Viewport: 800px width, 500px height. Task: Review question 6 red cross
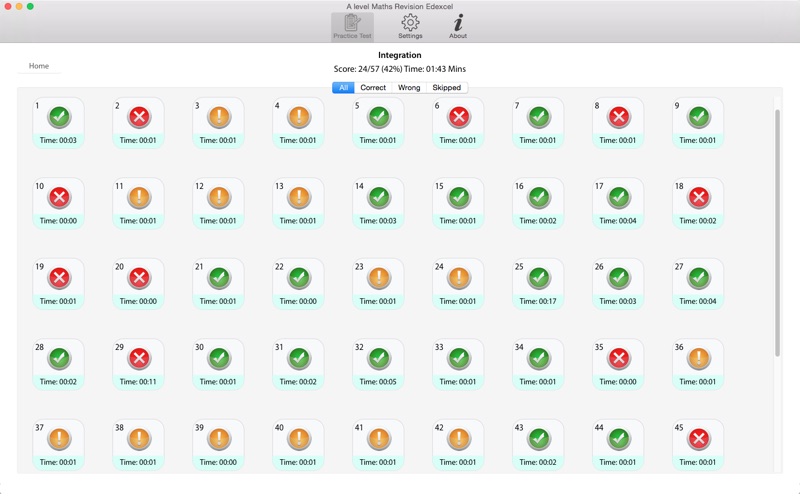click(x=459, y=117)
